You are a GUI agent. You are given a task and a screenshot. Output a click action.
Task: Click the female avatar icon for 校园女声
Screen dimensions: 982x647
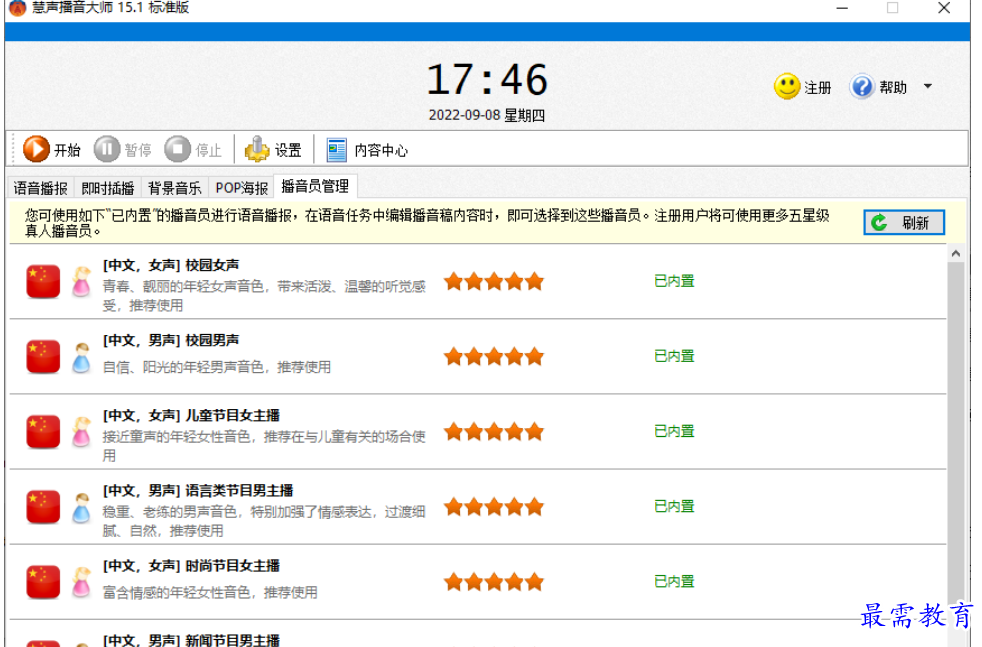[x=81, y=282]
